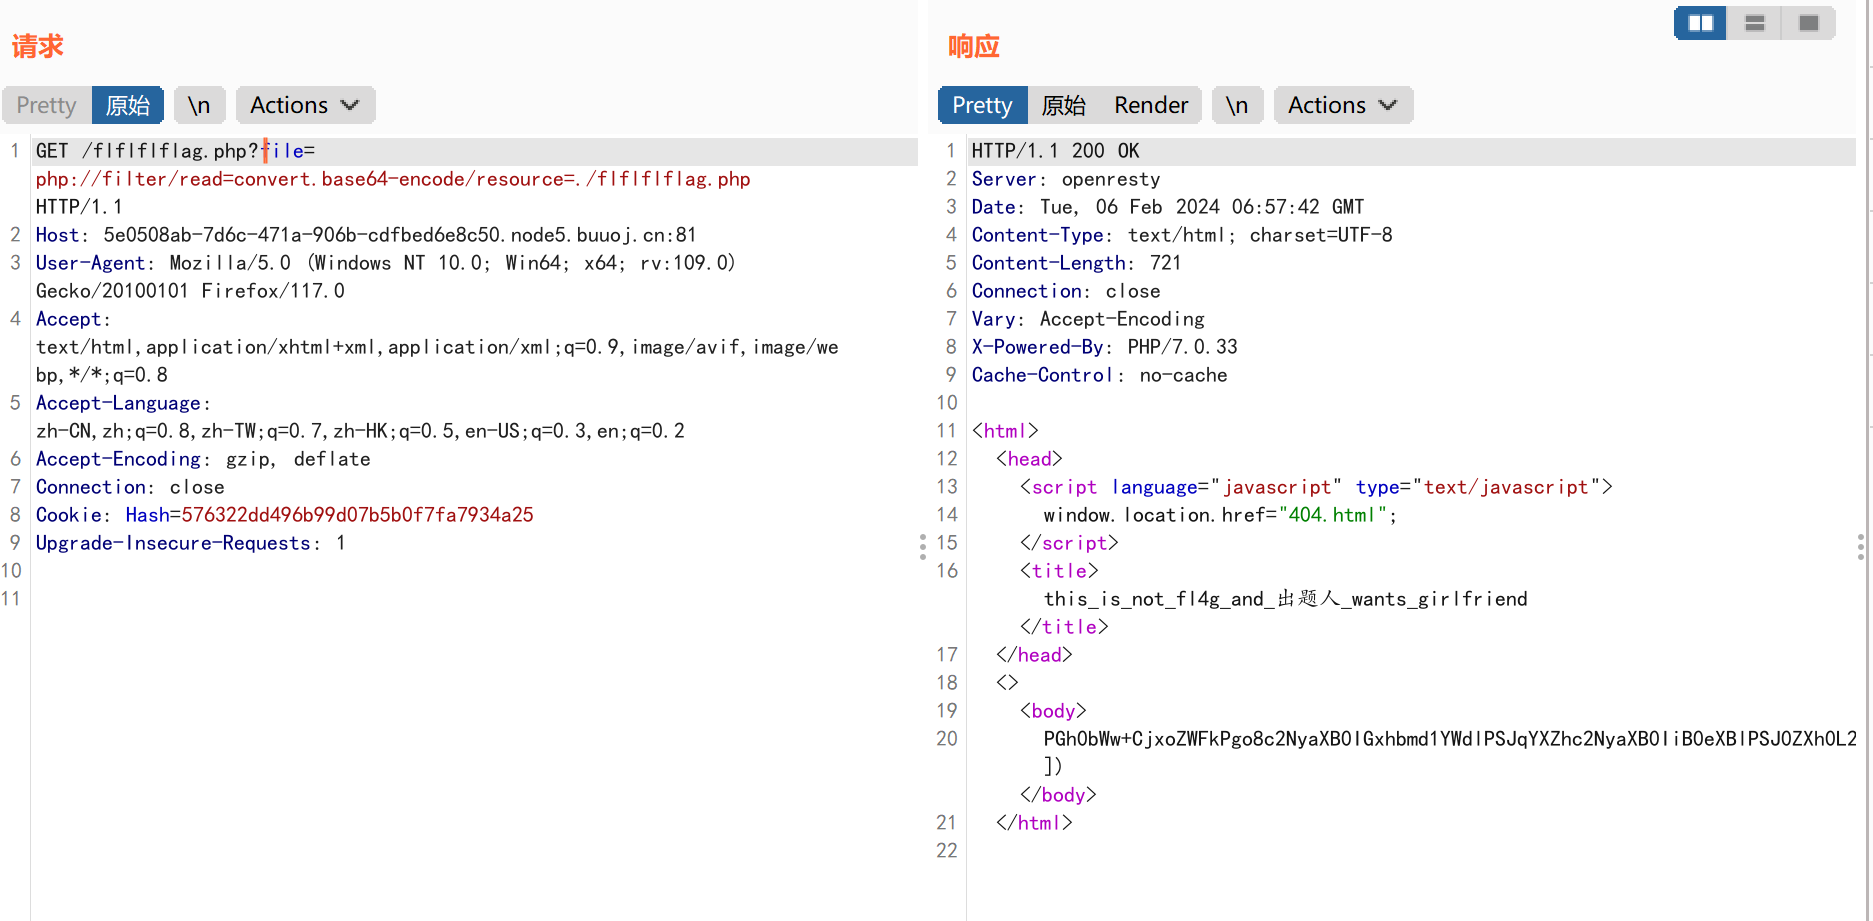Toggle \n newline display in request panel
Image resolution: width=1873 pixels, height=921 pixels.
coord(199,105)
